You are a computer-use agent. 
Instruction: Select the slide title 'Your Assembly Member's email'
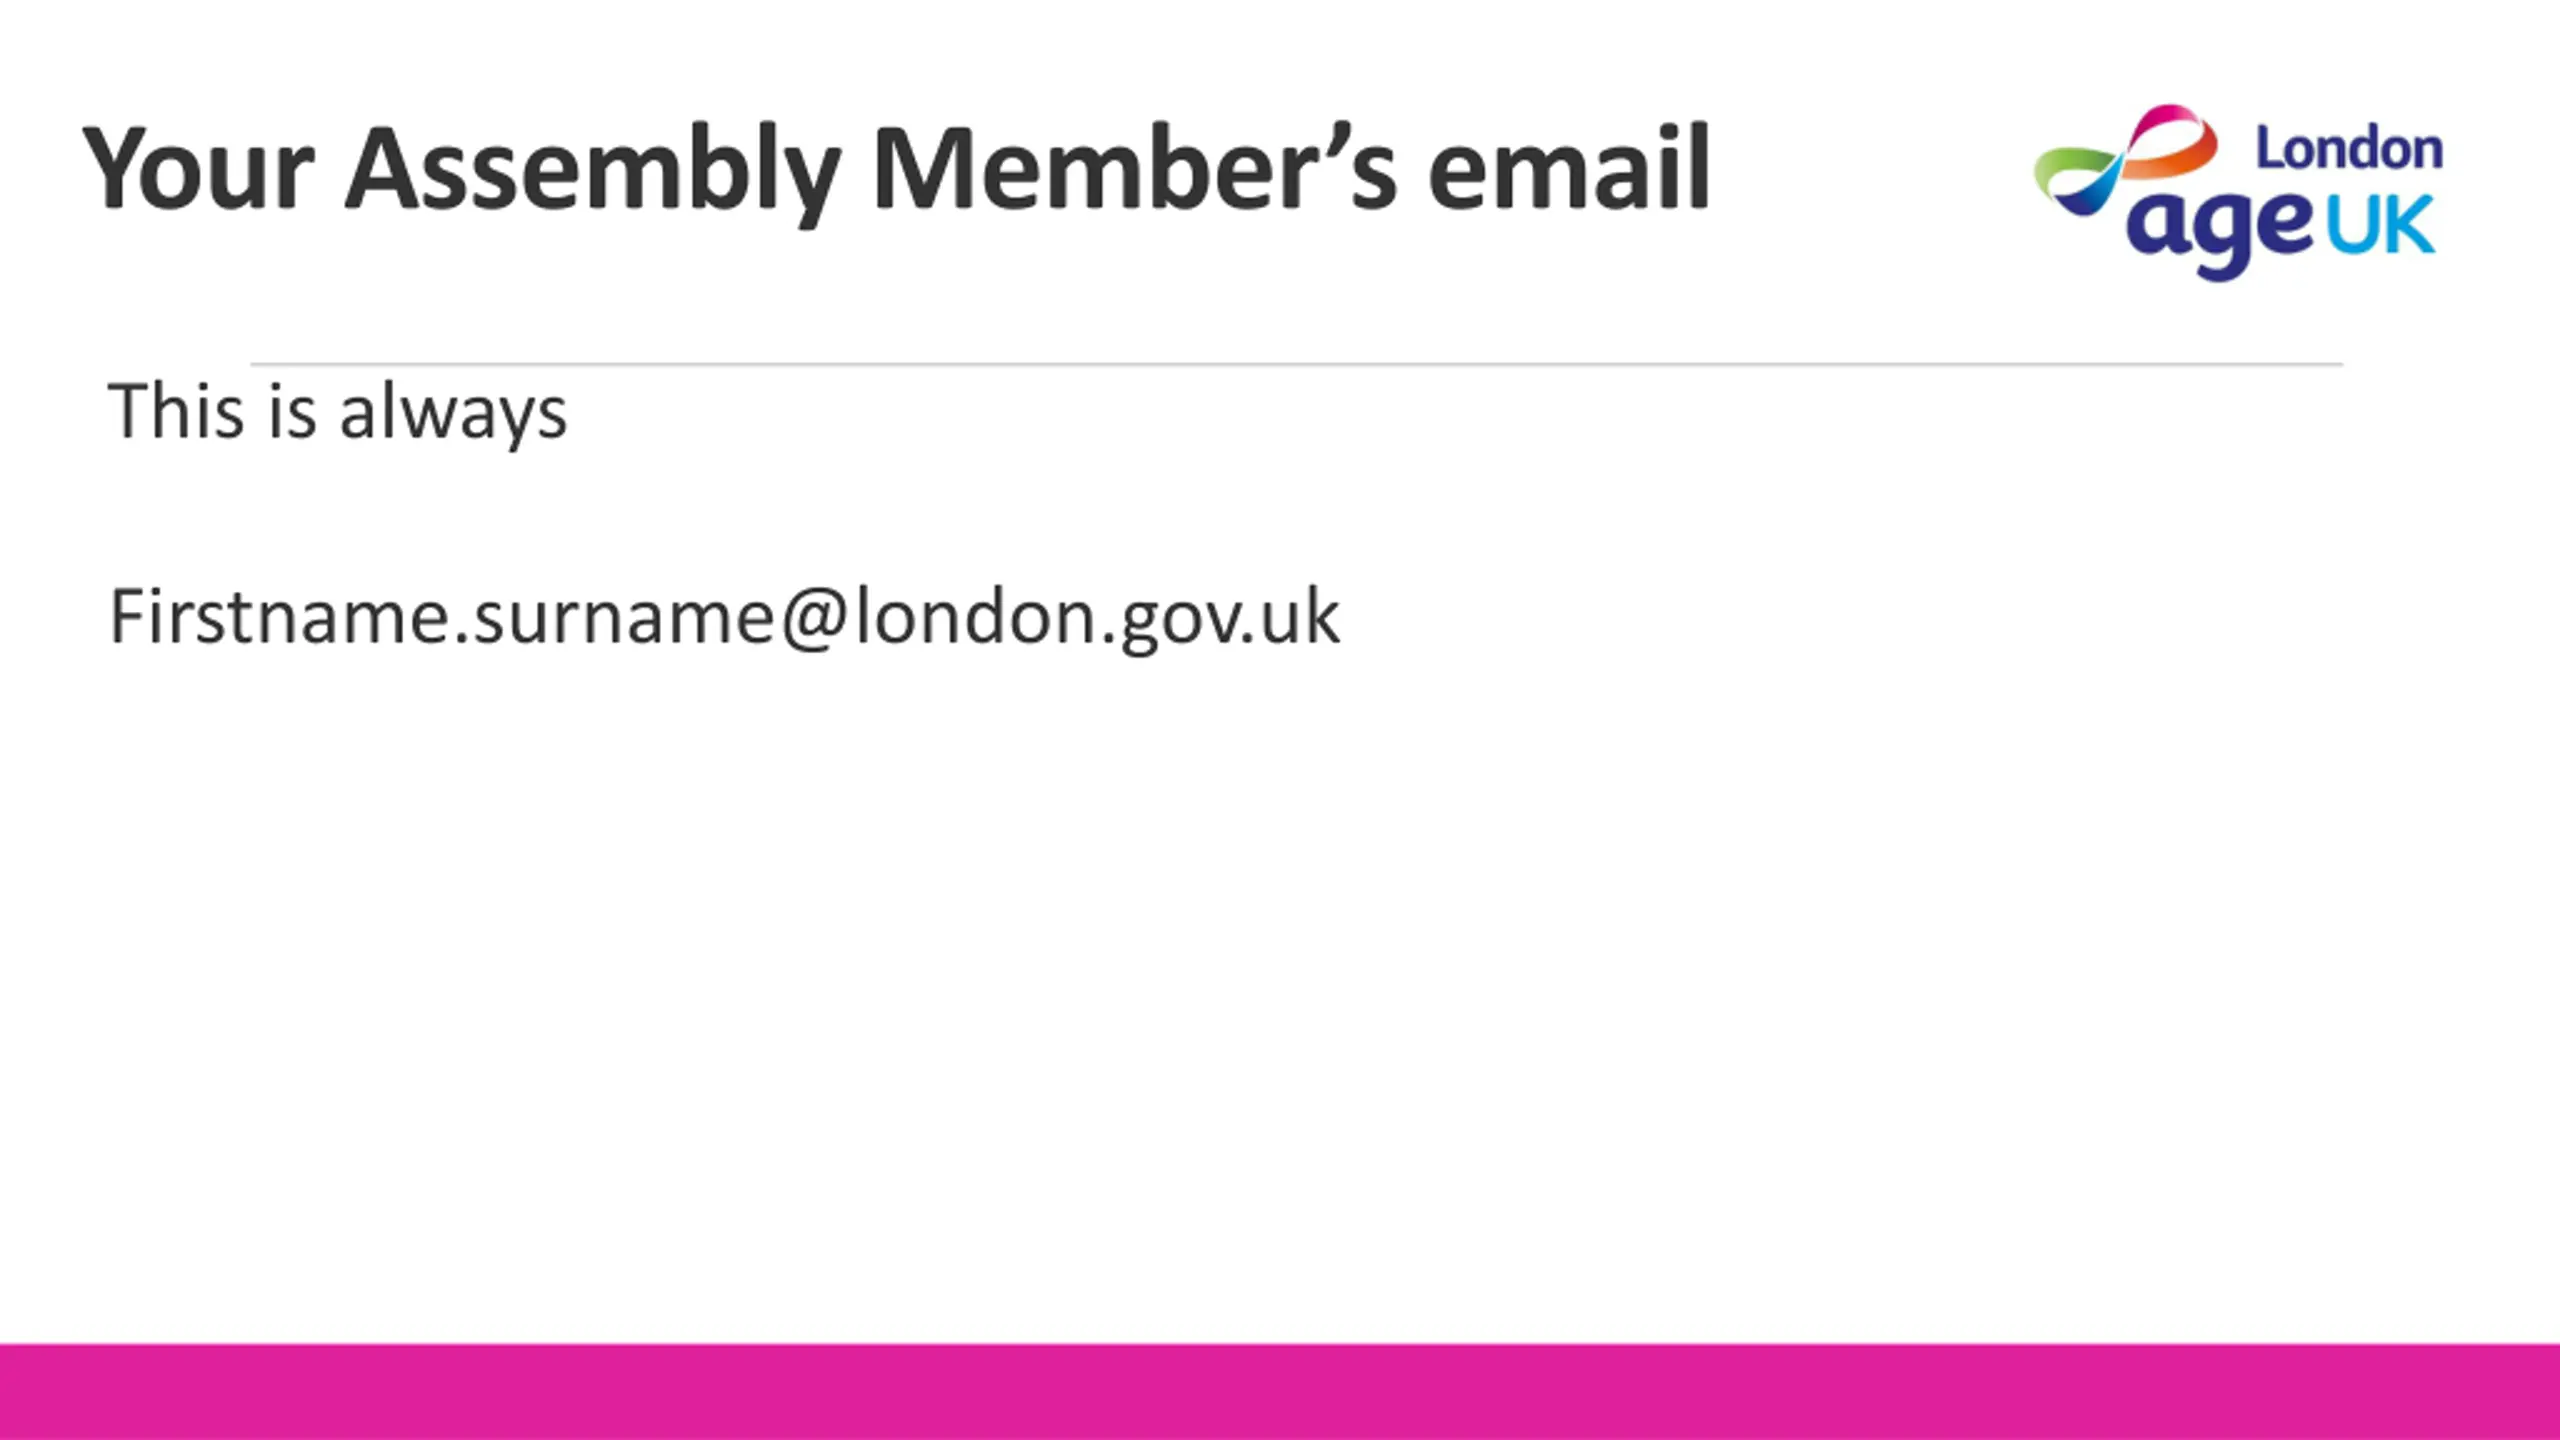point(897,170)
